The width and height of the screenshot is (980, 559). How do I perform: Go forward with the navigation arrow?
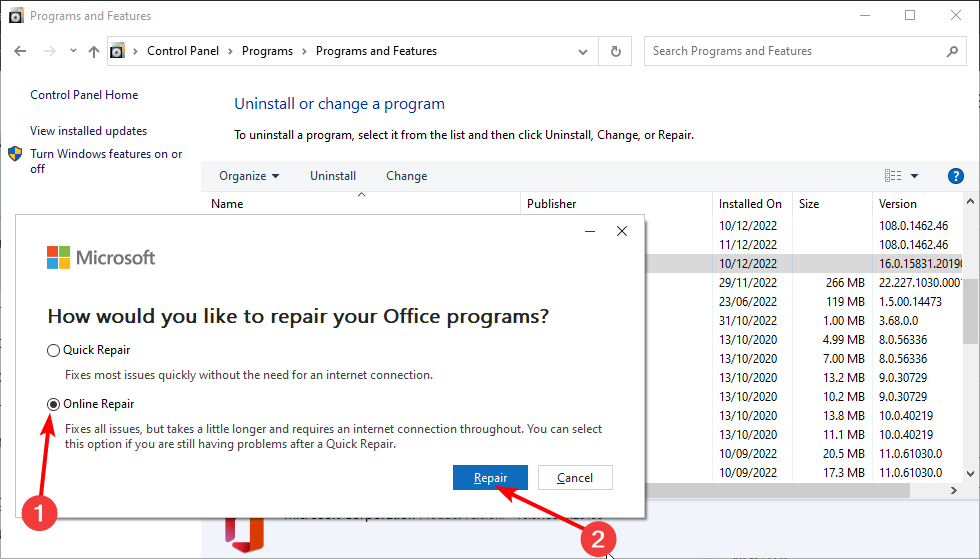tap(49, 51)
